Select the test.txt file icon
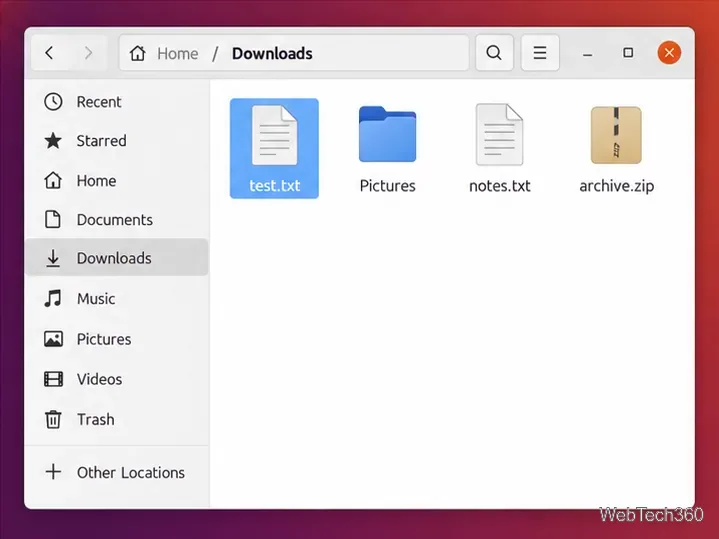This screenshot has width=719, height=539. tap(275, 135)
